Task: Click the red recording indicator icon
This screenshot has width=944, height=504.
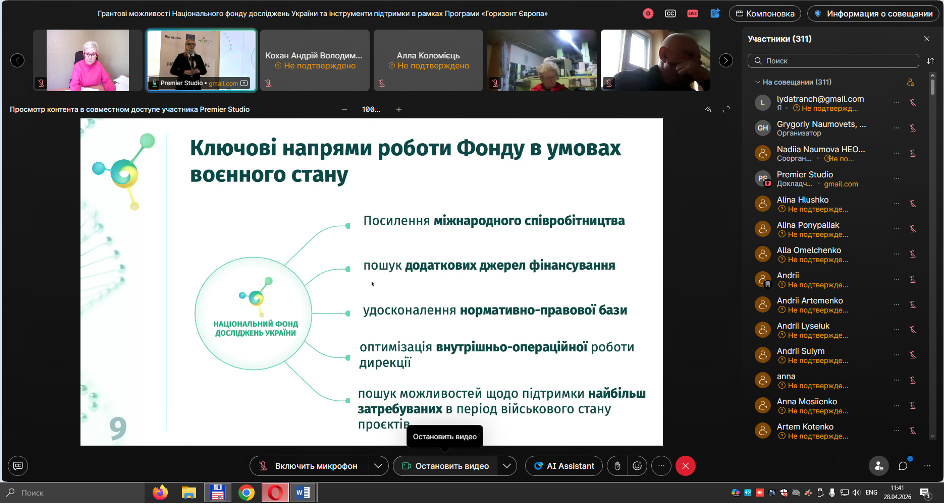Action: click(x=649, y=14)
